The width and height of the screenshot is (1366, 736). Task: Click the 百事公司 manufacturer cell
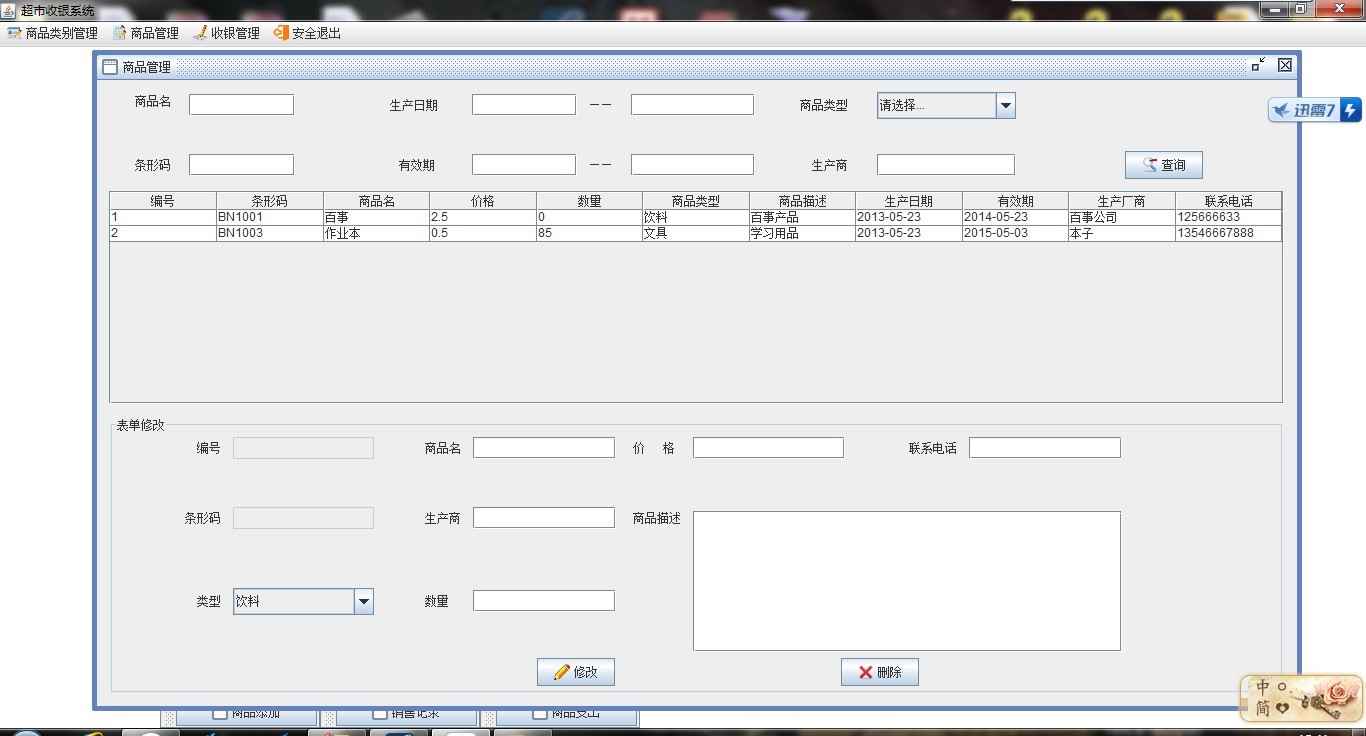pyautogui.click(x=1122, y=217)
